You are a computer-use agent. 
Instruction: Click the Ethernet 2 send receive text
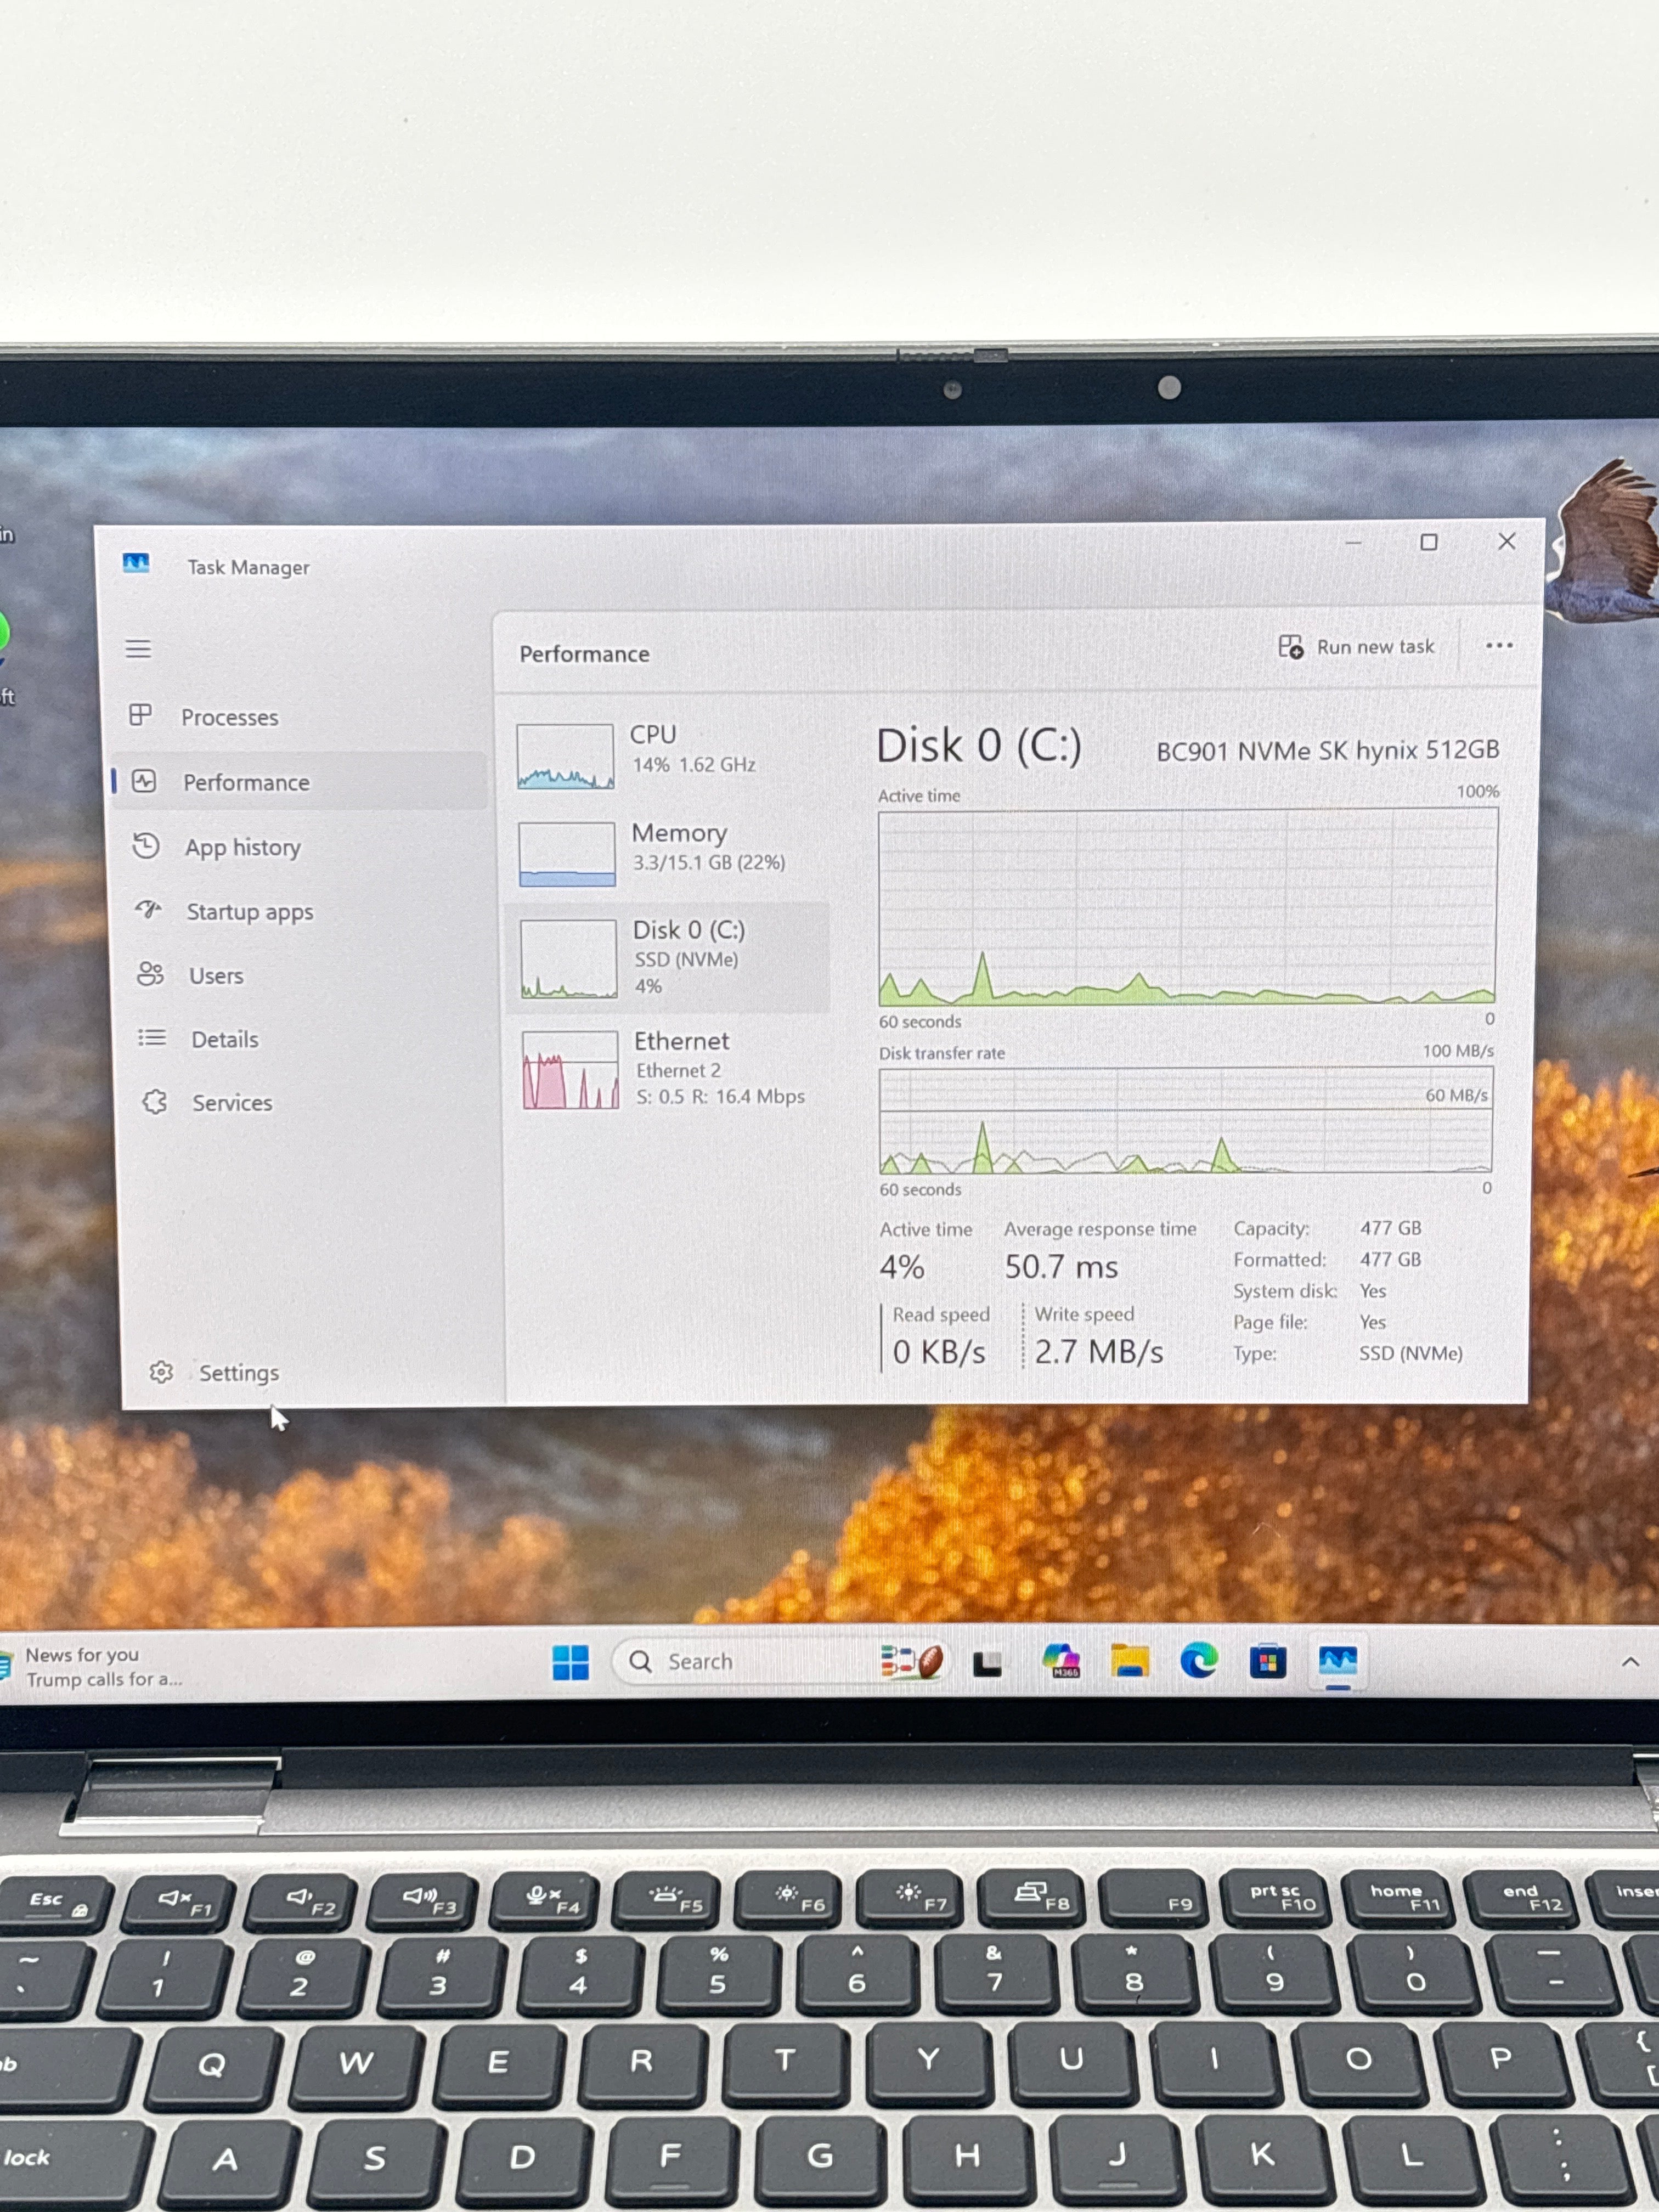(720, 1096)
